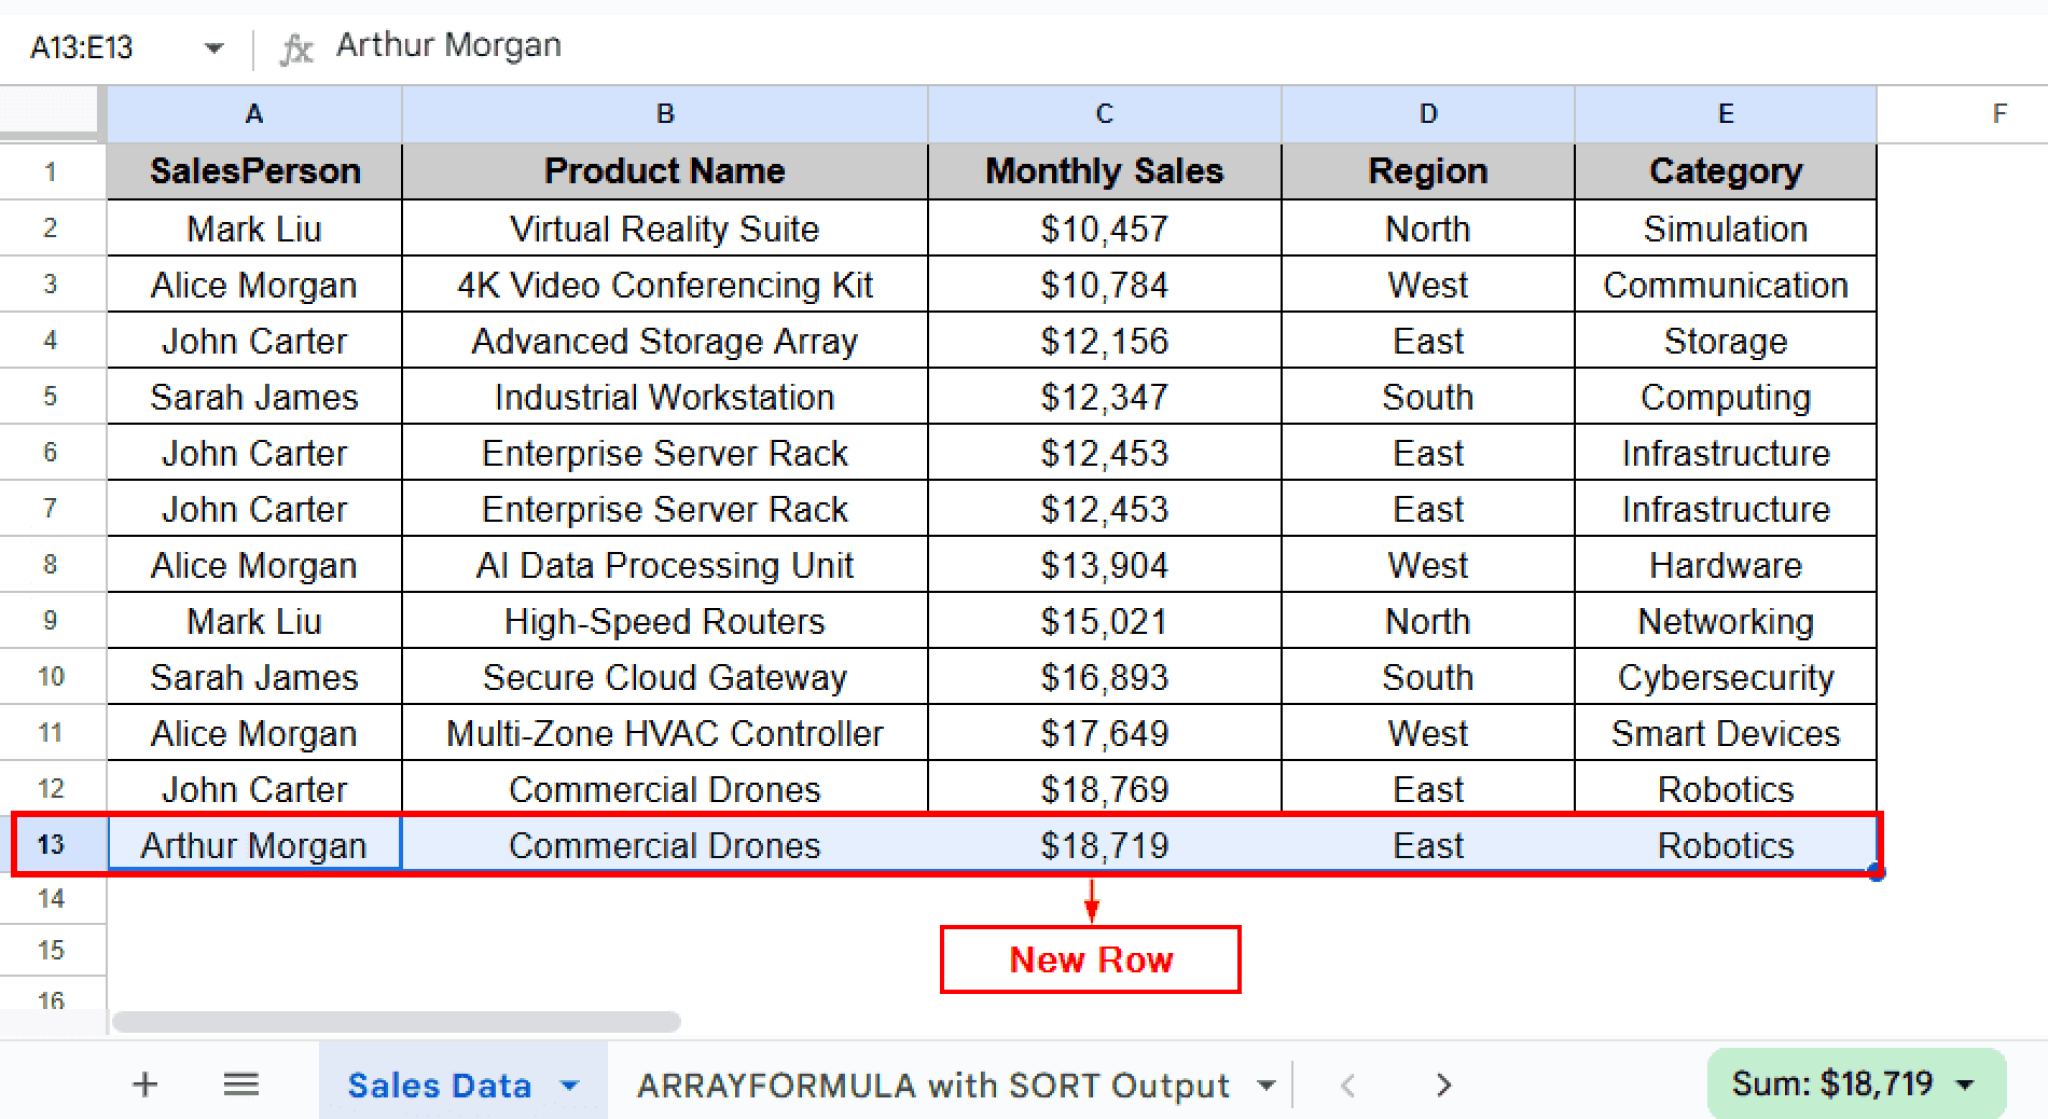The width and height of the screenshot is (2048, 1119).
Task: Open the ARRAYFORMULA tab options dropdown
Action: pos(1267,1084)
